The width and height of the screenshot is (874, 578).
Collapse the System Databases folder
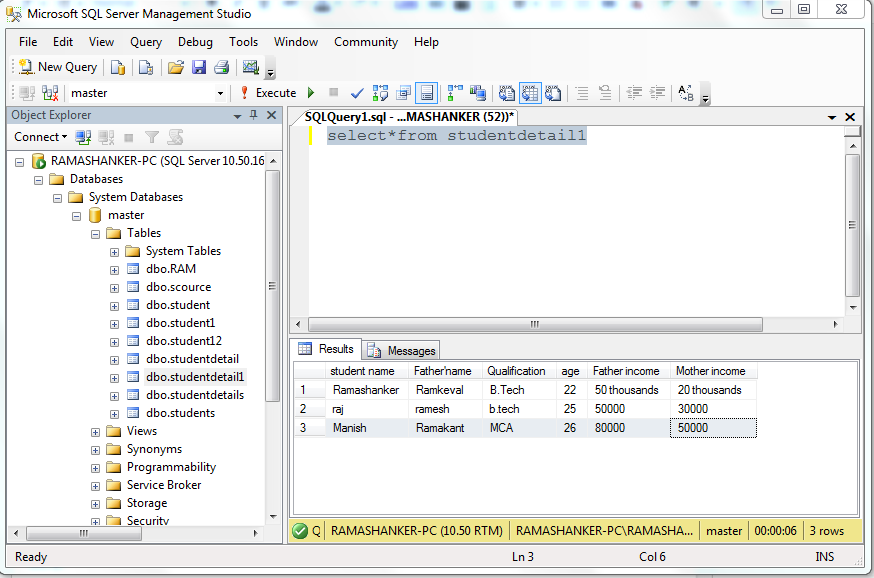(x=57, y=198)
